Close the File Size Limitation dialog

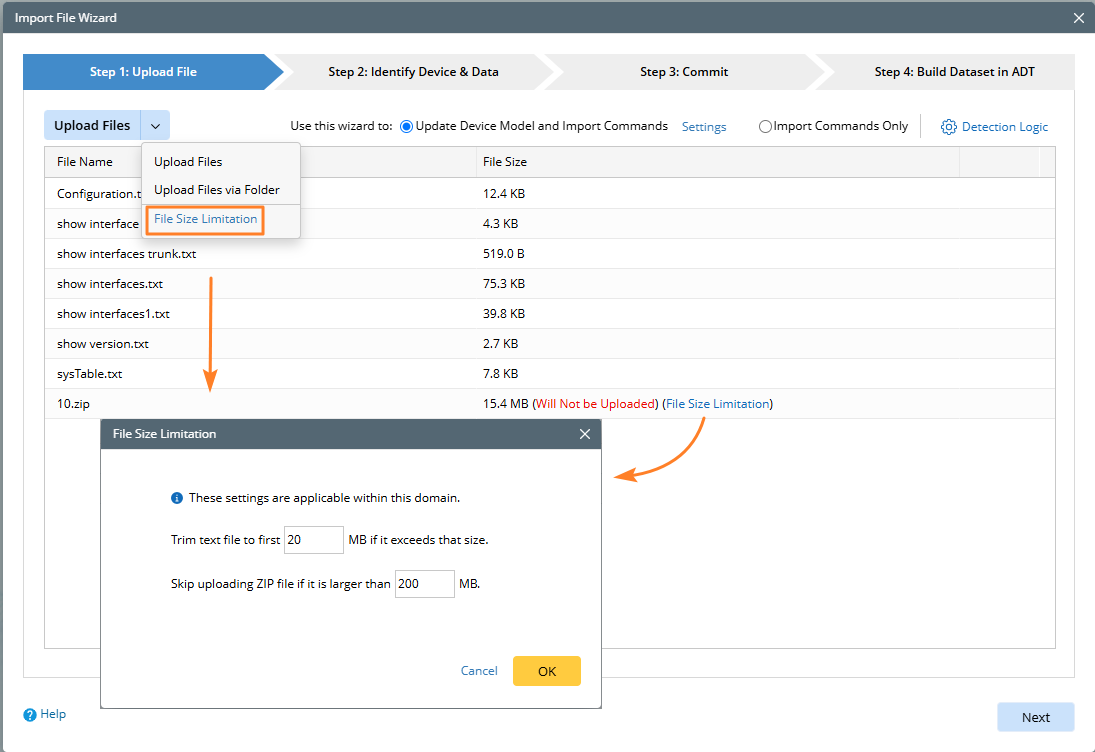pyautogui.click(x=585, y=434)
